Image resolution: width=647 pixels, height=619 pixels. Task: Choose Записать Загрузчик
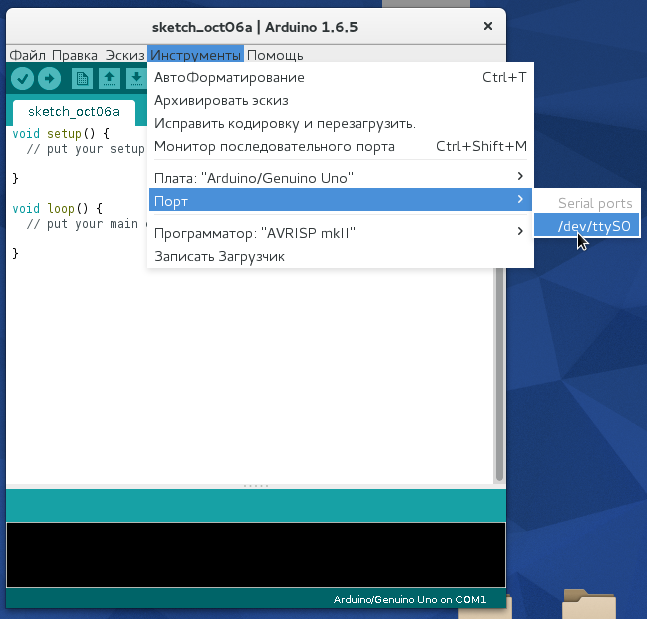point(340,256)
